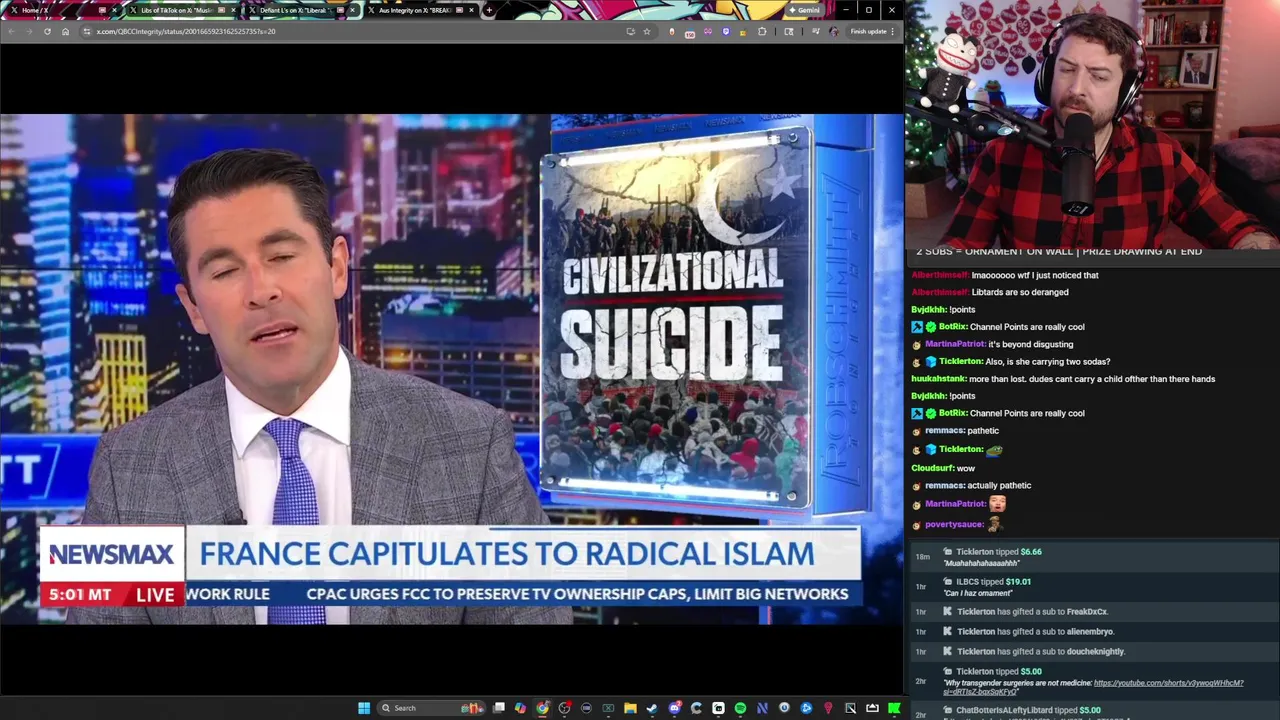Open Discord from the taskbar
Screen dimensions: 1280x720
674,708
